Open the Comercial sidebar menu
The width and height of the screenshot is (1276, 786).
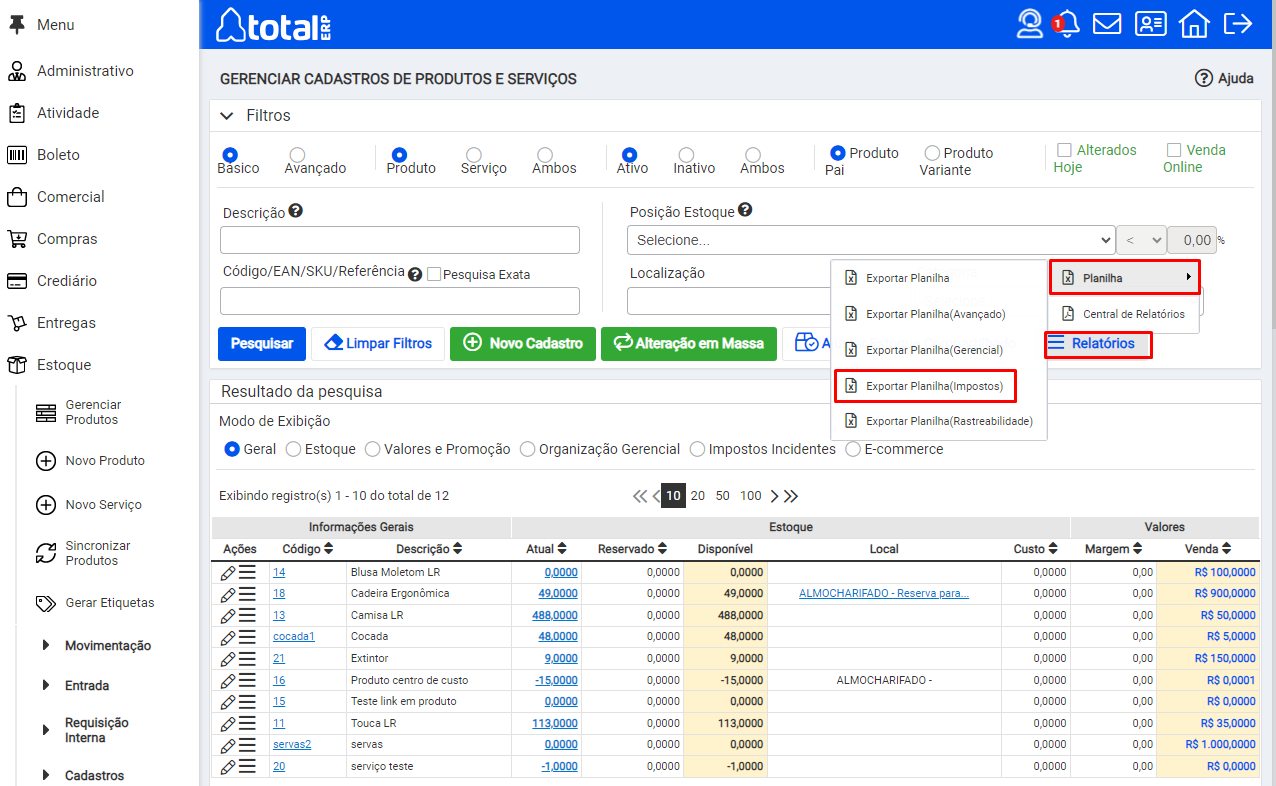pos(70,197)
